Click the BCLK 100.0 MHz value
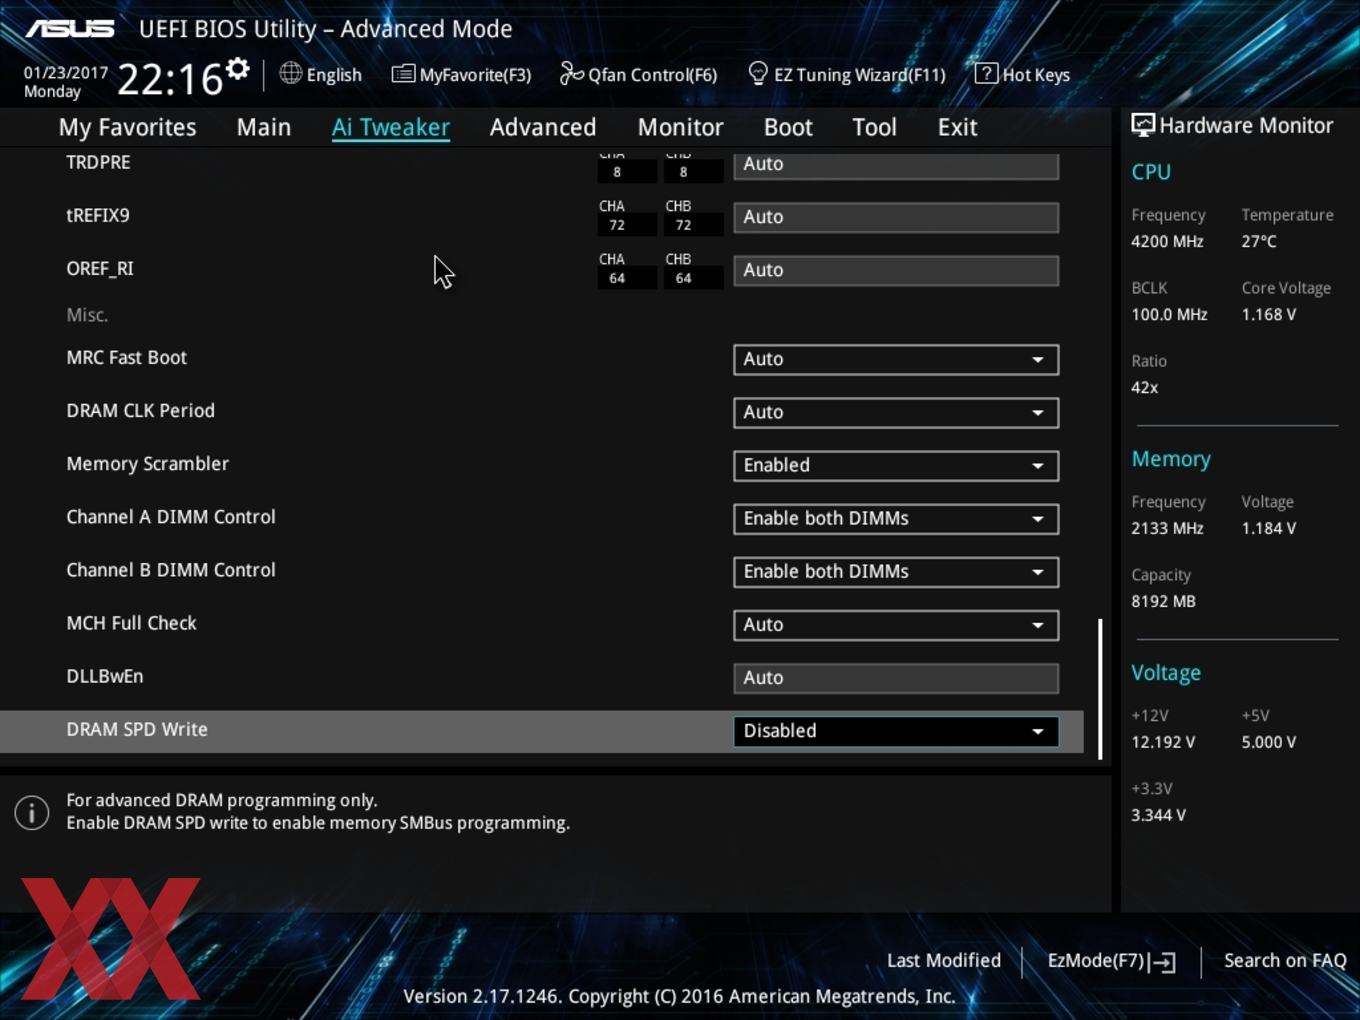Screen dimensions: 1360x1020 point(1169,314)
